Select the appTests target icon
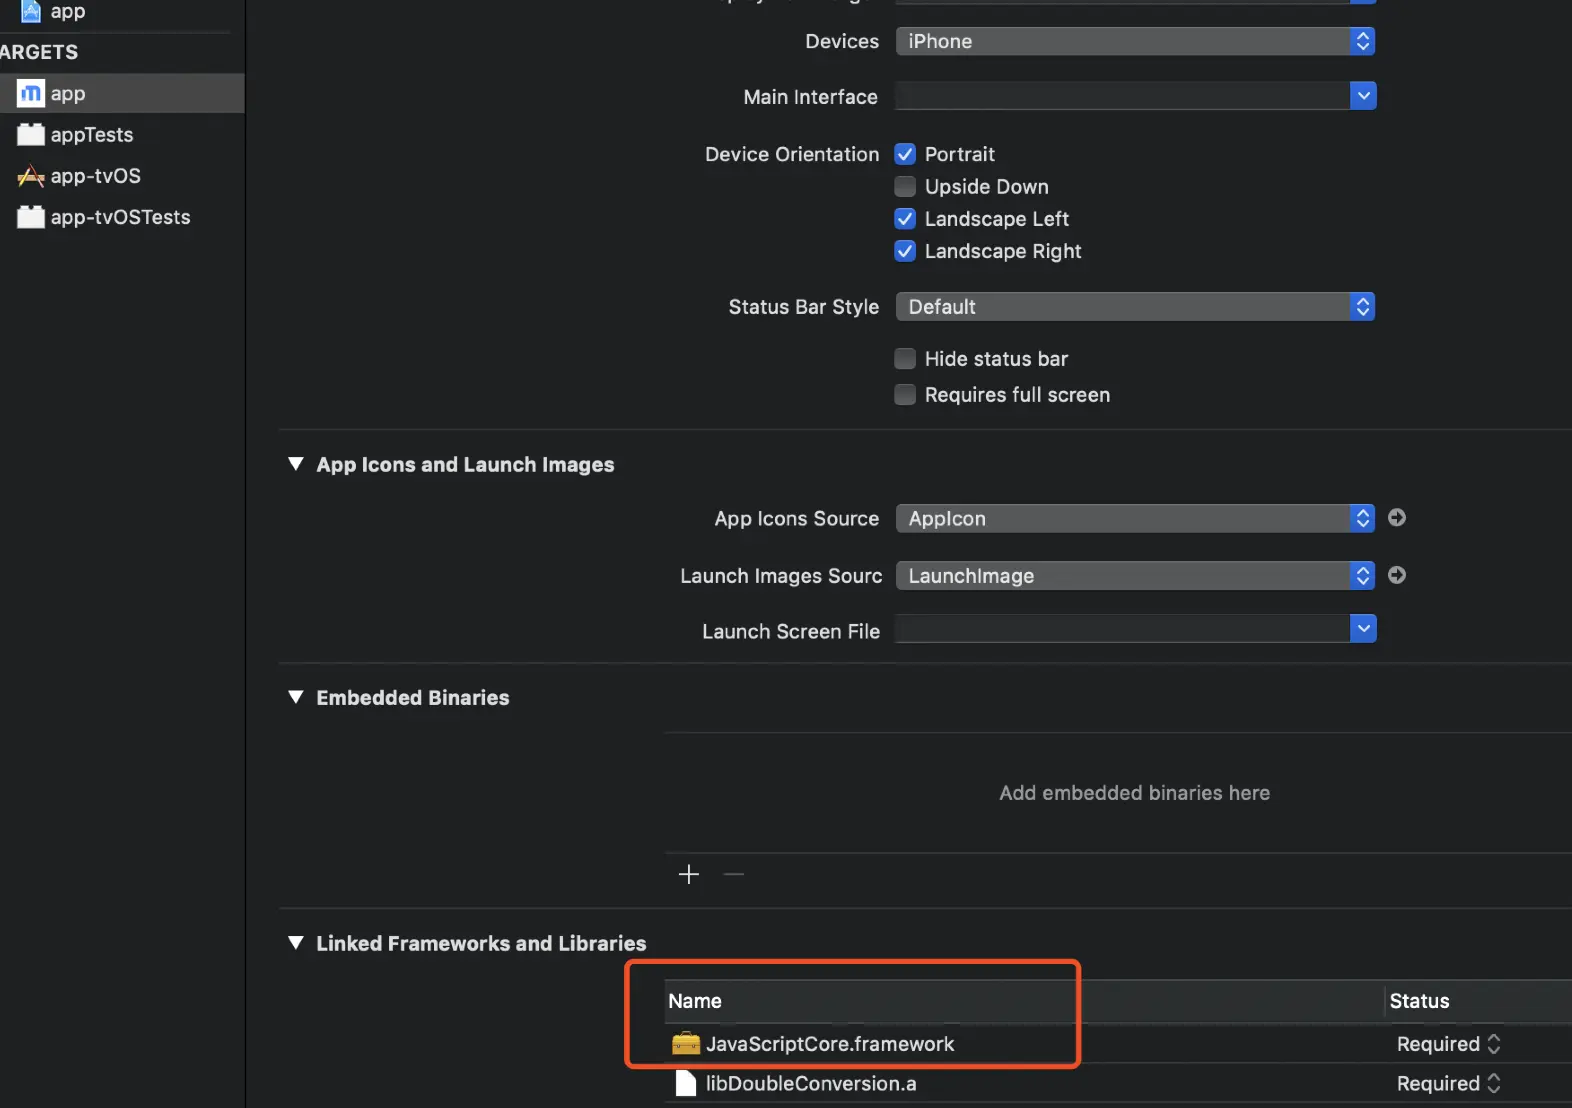The image size is (1572, 1108). click(31, 135)
